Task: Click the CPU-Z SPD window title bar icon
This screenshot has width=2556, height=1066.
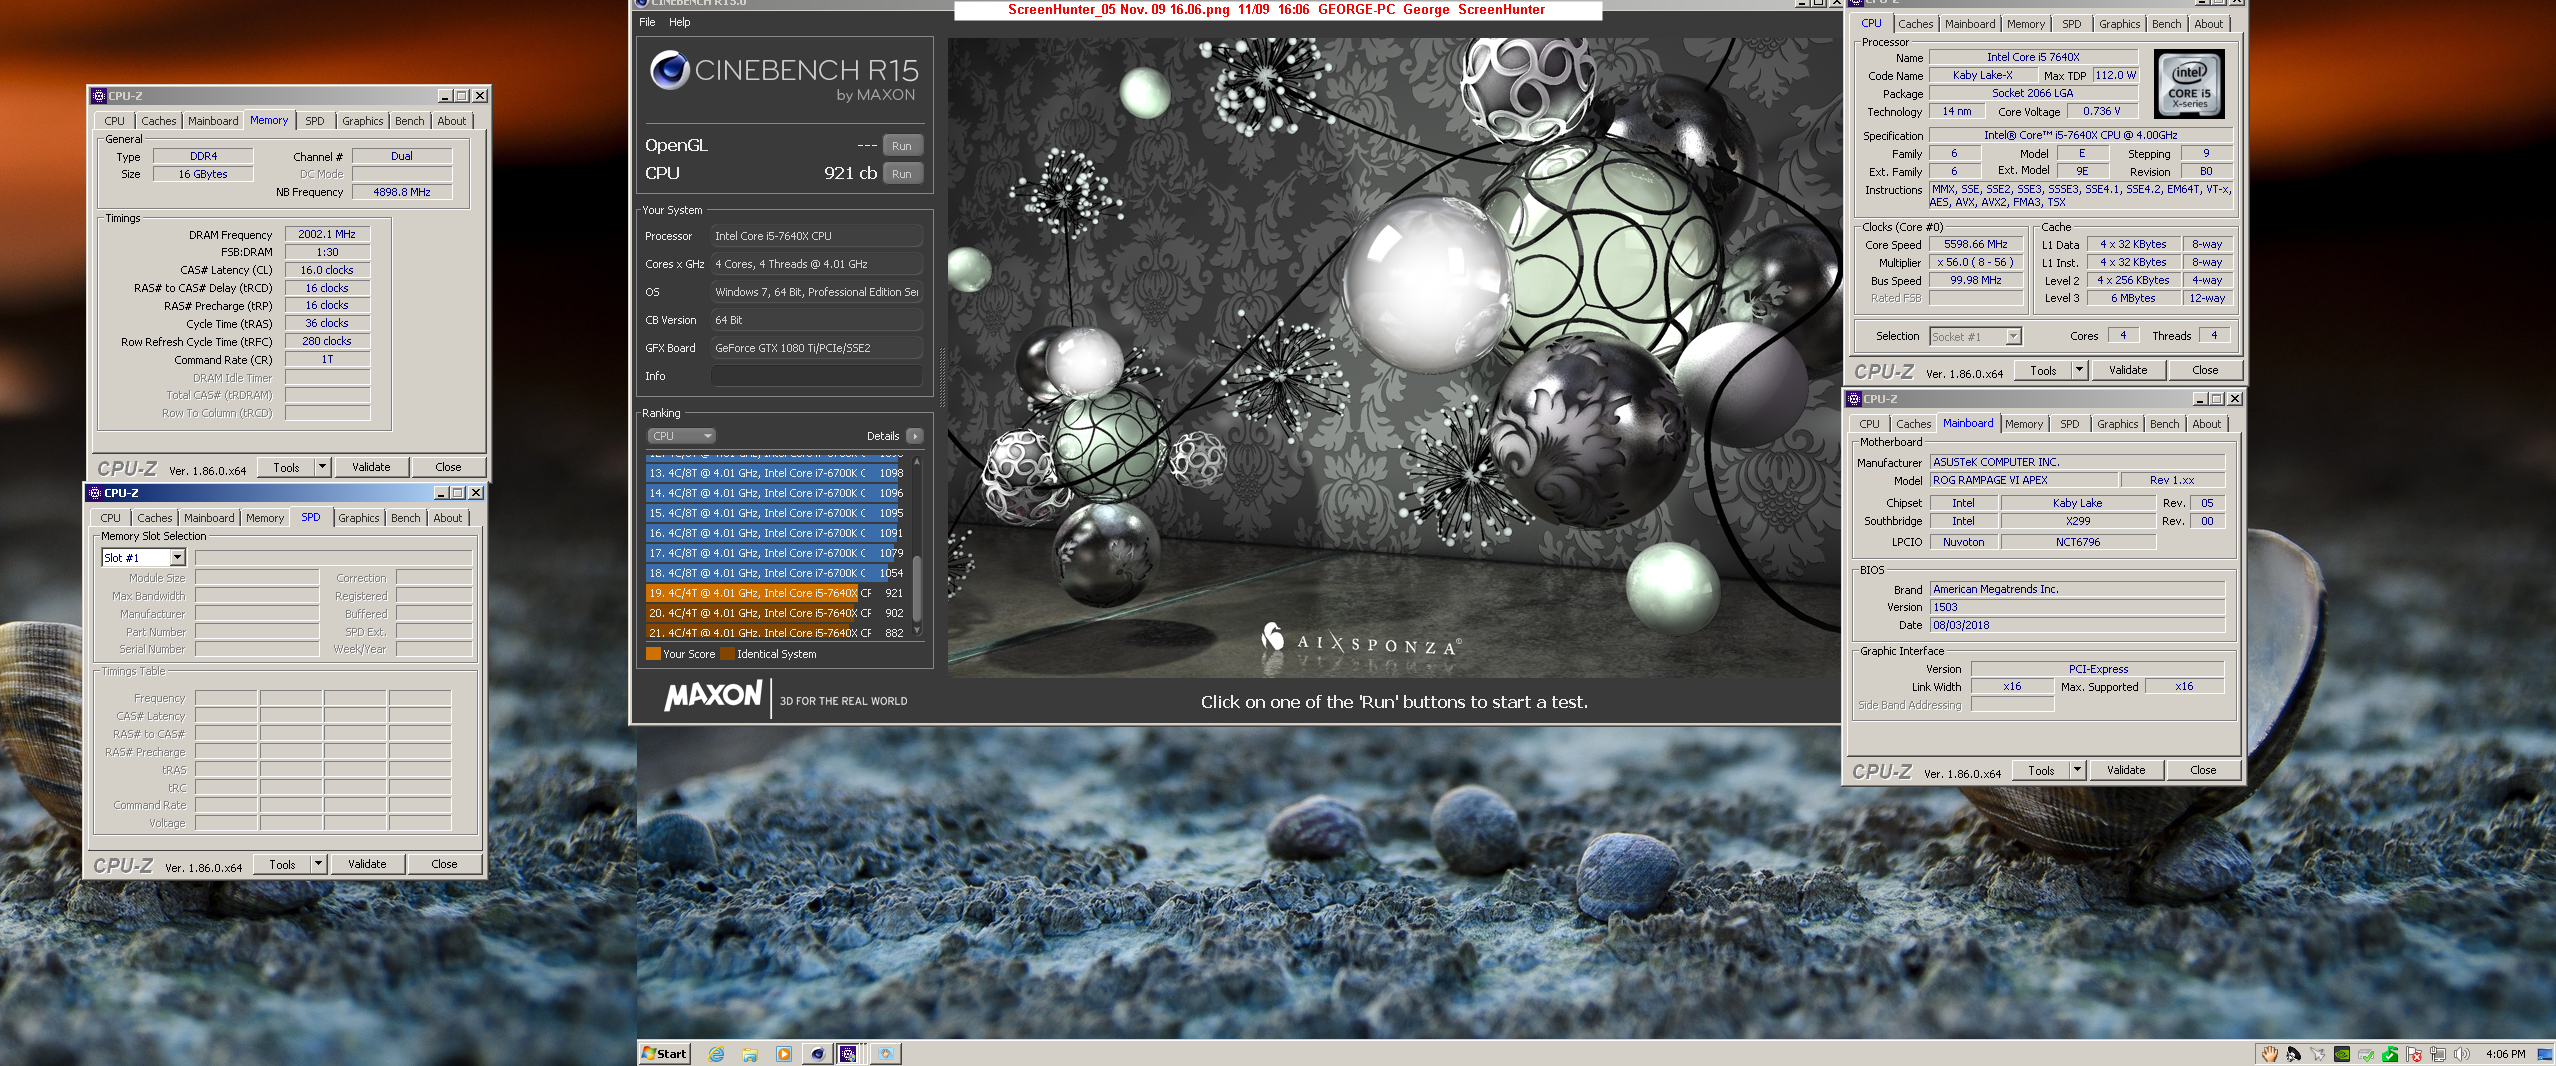Action: point(95,493)
